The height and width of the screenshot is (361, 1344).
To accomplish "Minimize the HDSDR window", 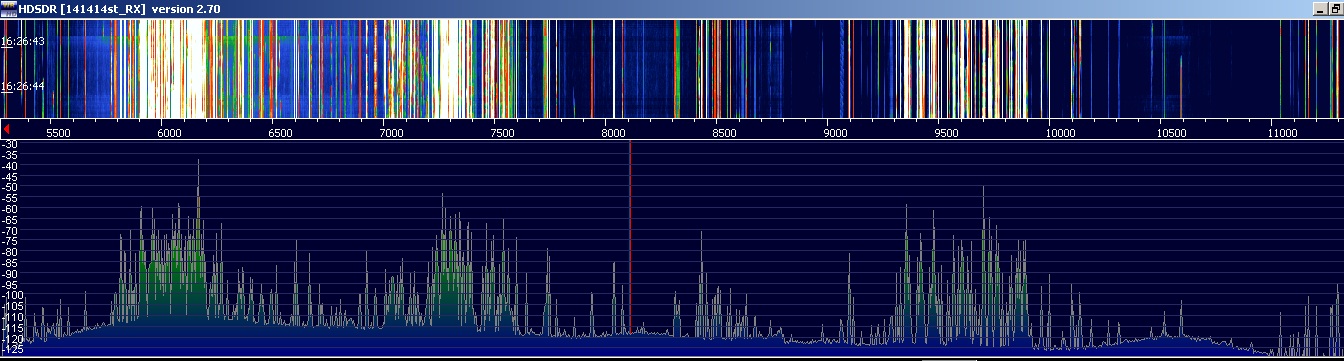I will [x=1320, y=8].
